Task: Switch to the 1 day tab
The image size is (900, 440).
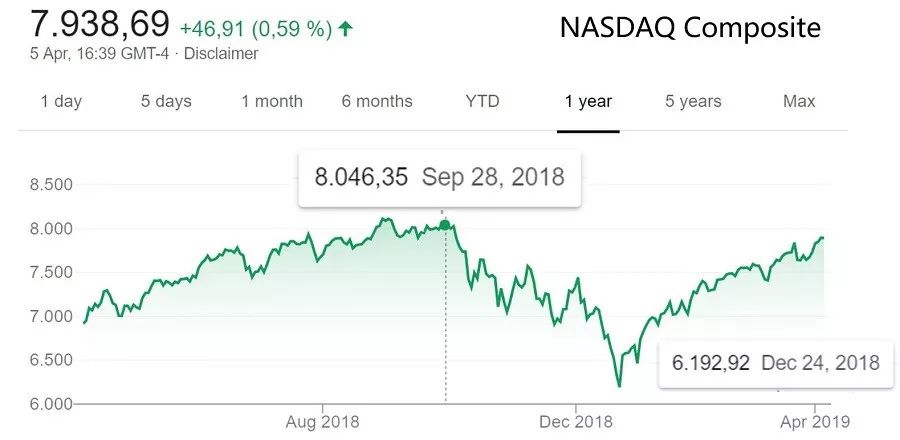Action: click(x=61, y=101)
